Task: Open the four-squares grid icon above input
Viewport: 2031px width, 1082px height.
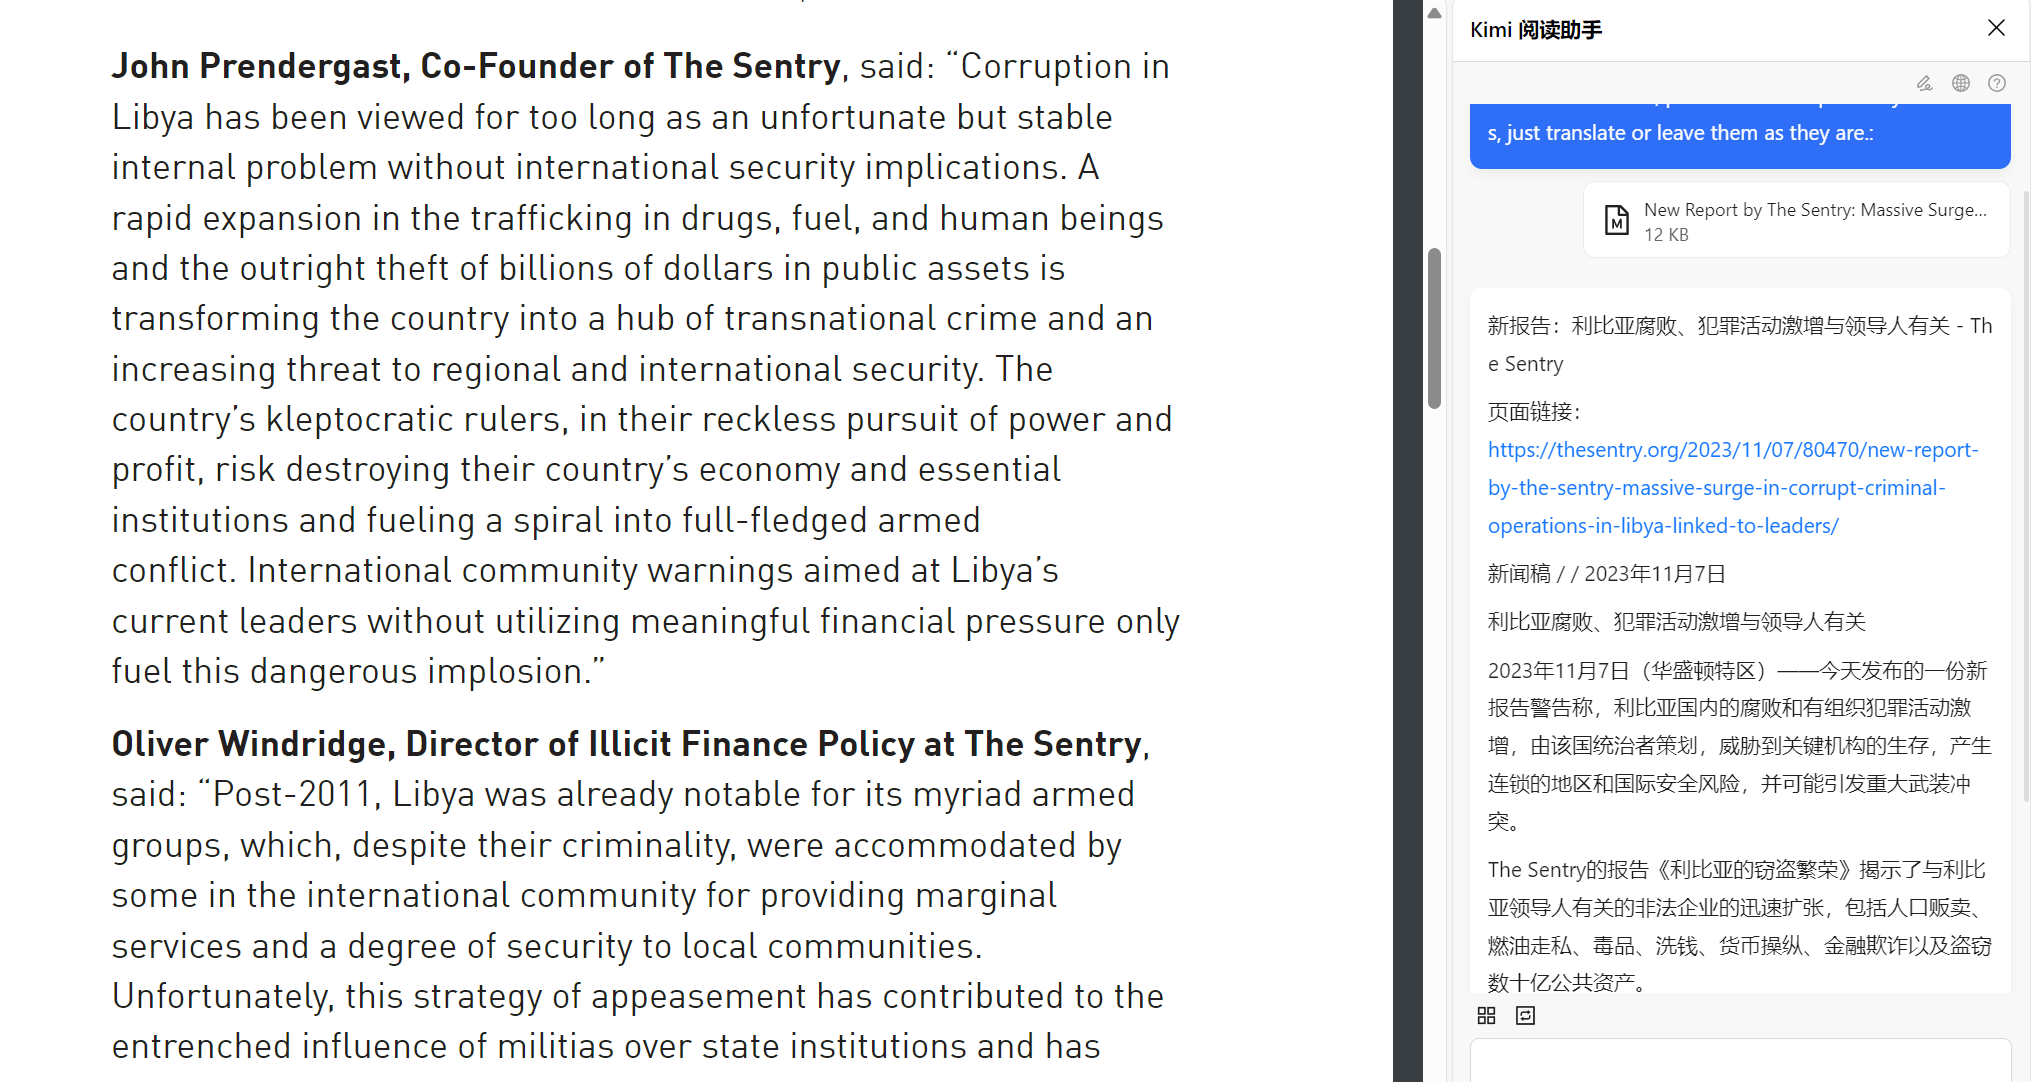Action: [1486, 1015]
